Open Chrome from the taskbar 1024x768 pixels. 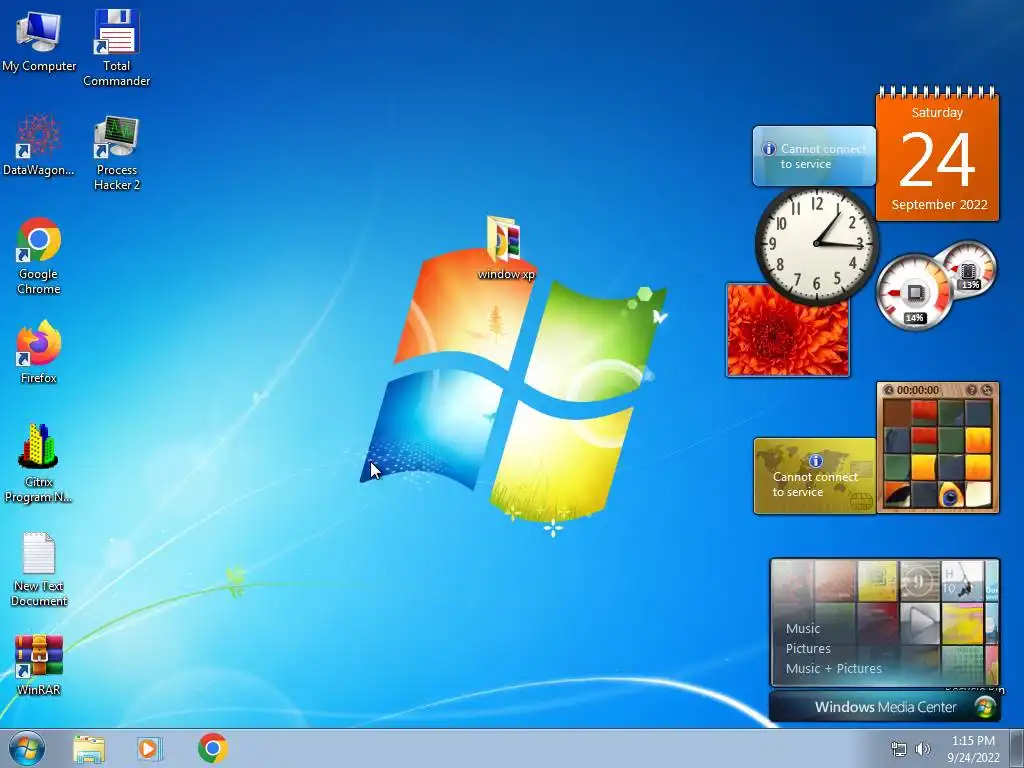pyautogui.click(x=213, y=748)
